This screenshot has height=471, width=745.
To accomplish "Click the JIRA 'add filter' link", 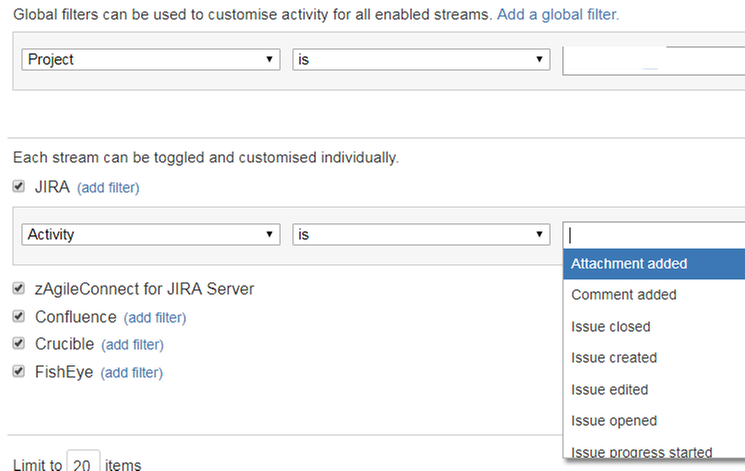I will (108, 188).
